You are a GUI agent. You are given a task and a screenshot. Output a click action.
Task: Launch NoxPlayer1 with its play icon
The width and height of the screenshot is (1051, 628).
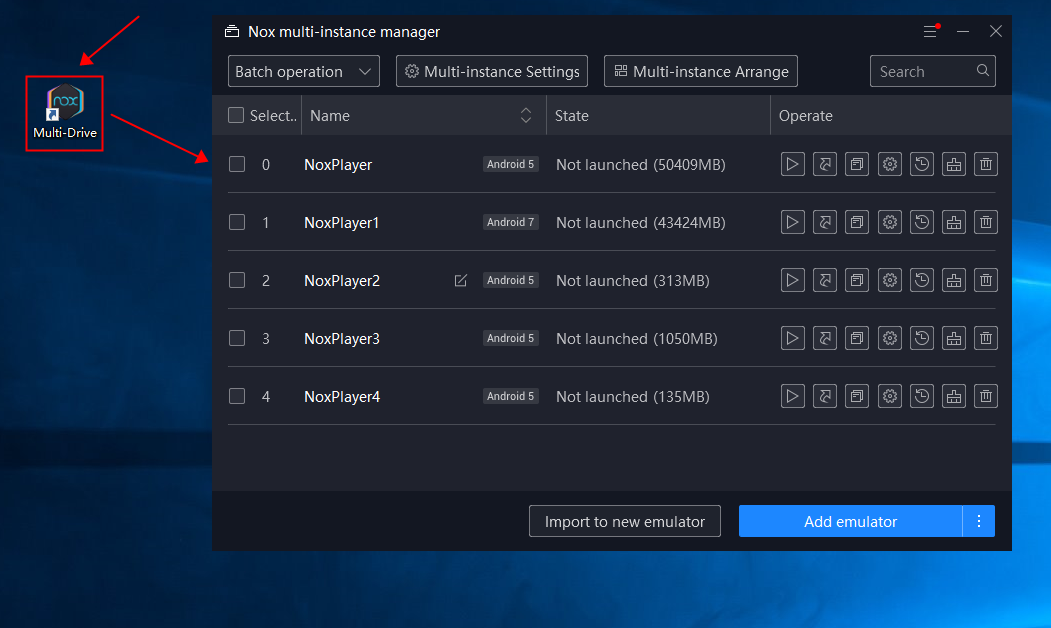coord(792,222)
